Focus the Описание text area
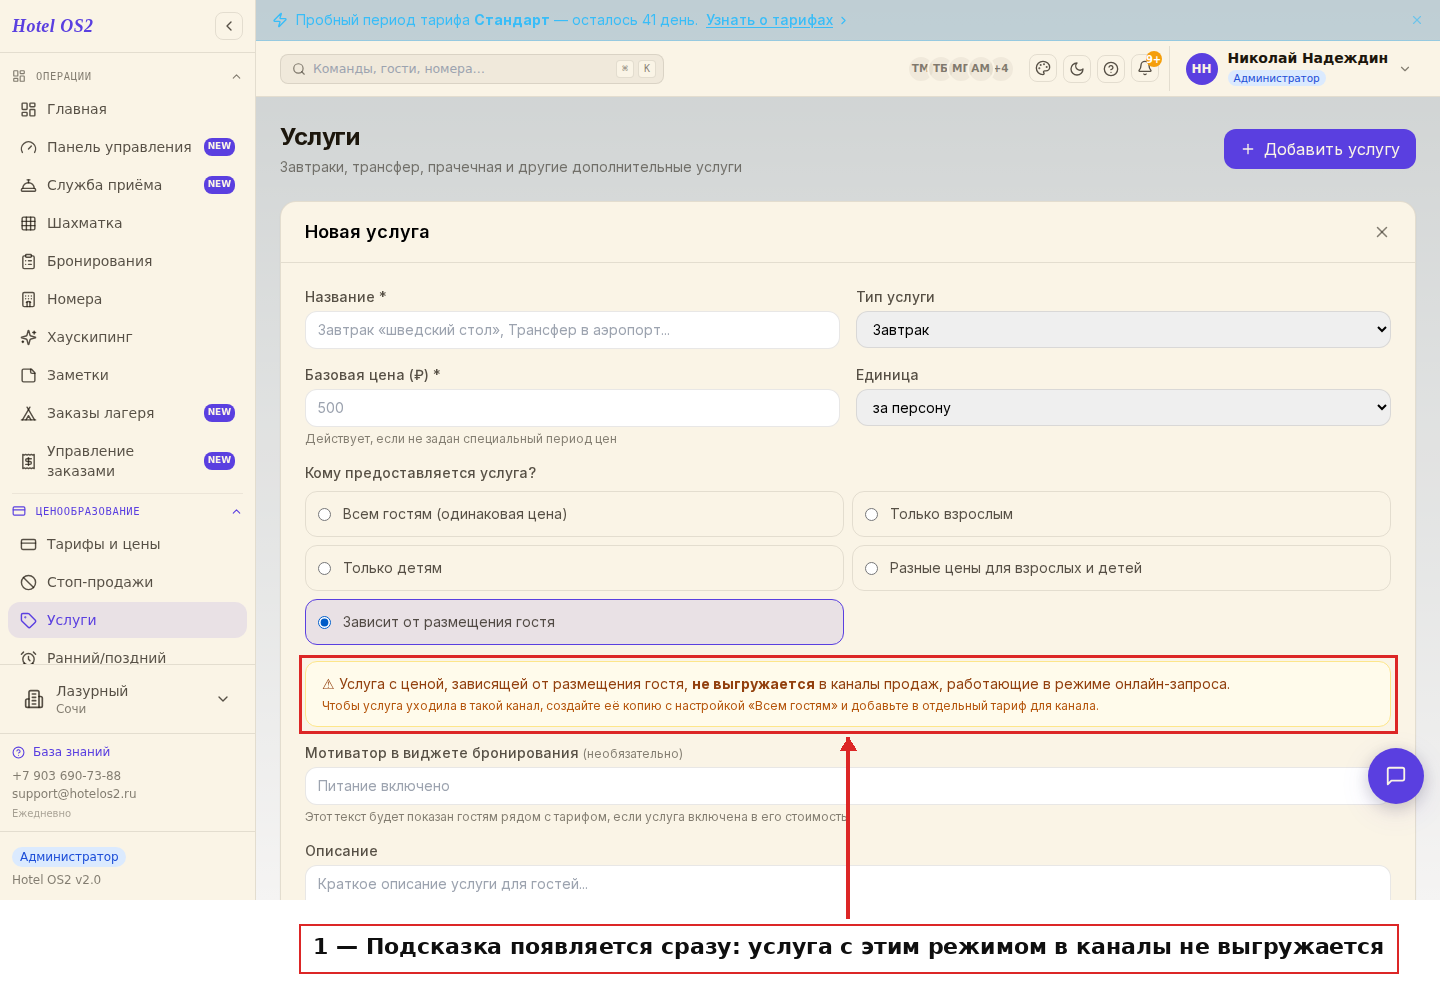1440x997 pixels. (848, 883)
